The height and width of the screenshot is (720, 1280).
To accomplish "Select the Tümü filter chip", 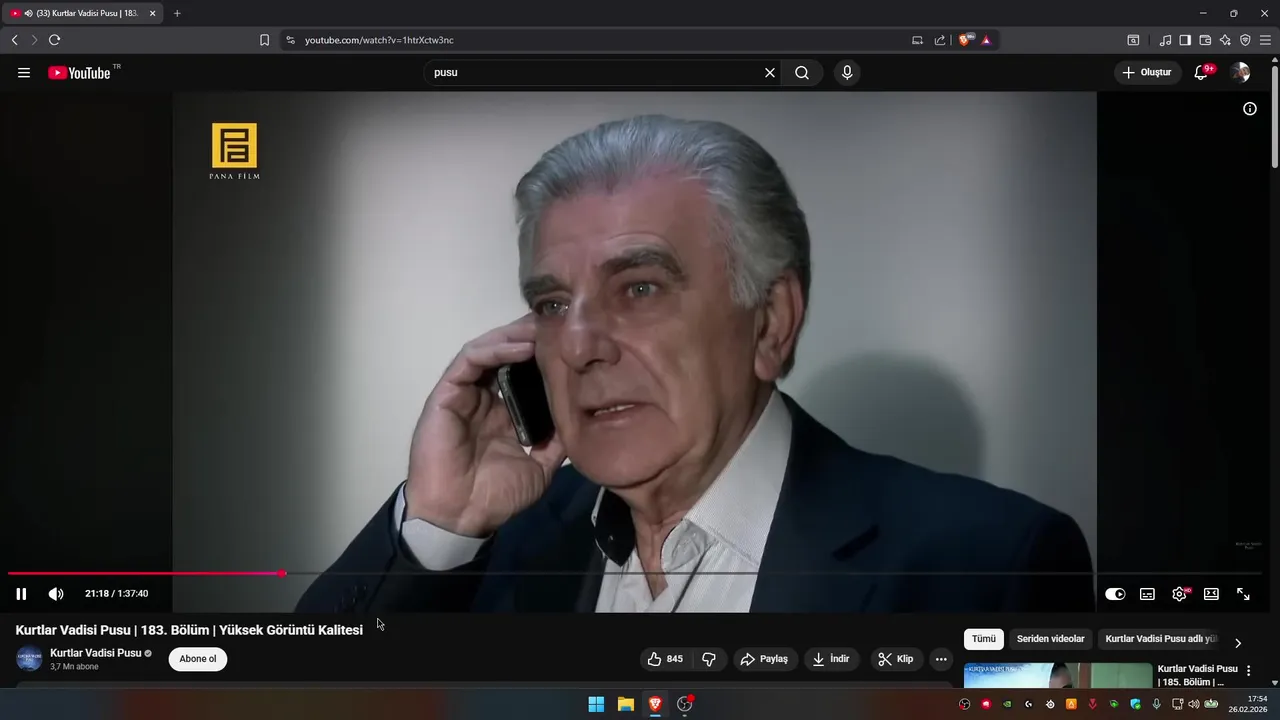I will (x=984, y=639).
